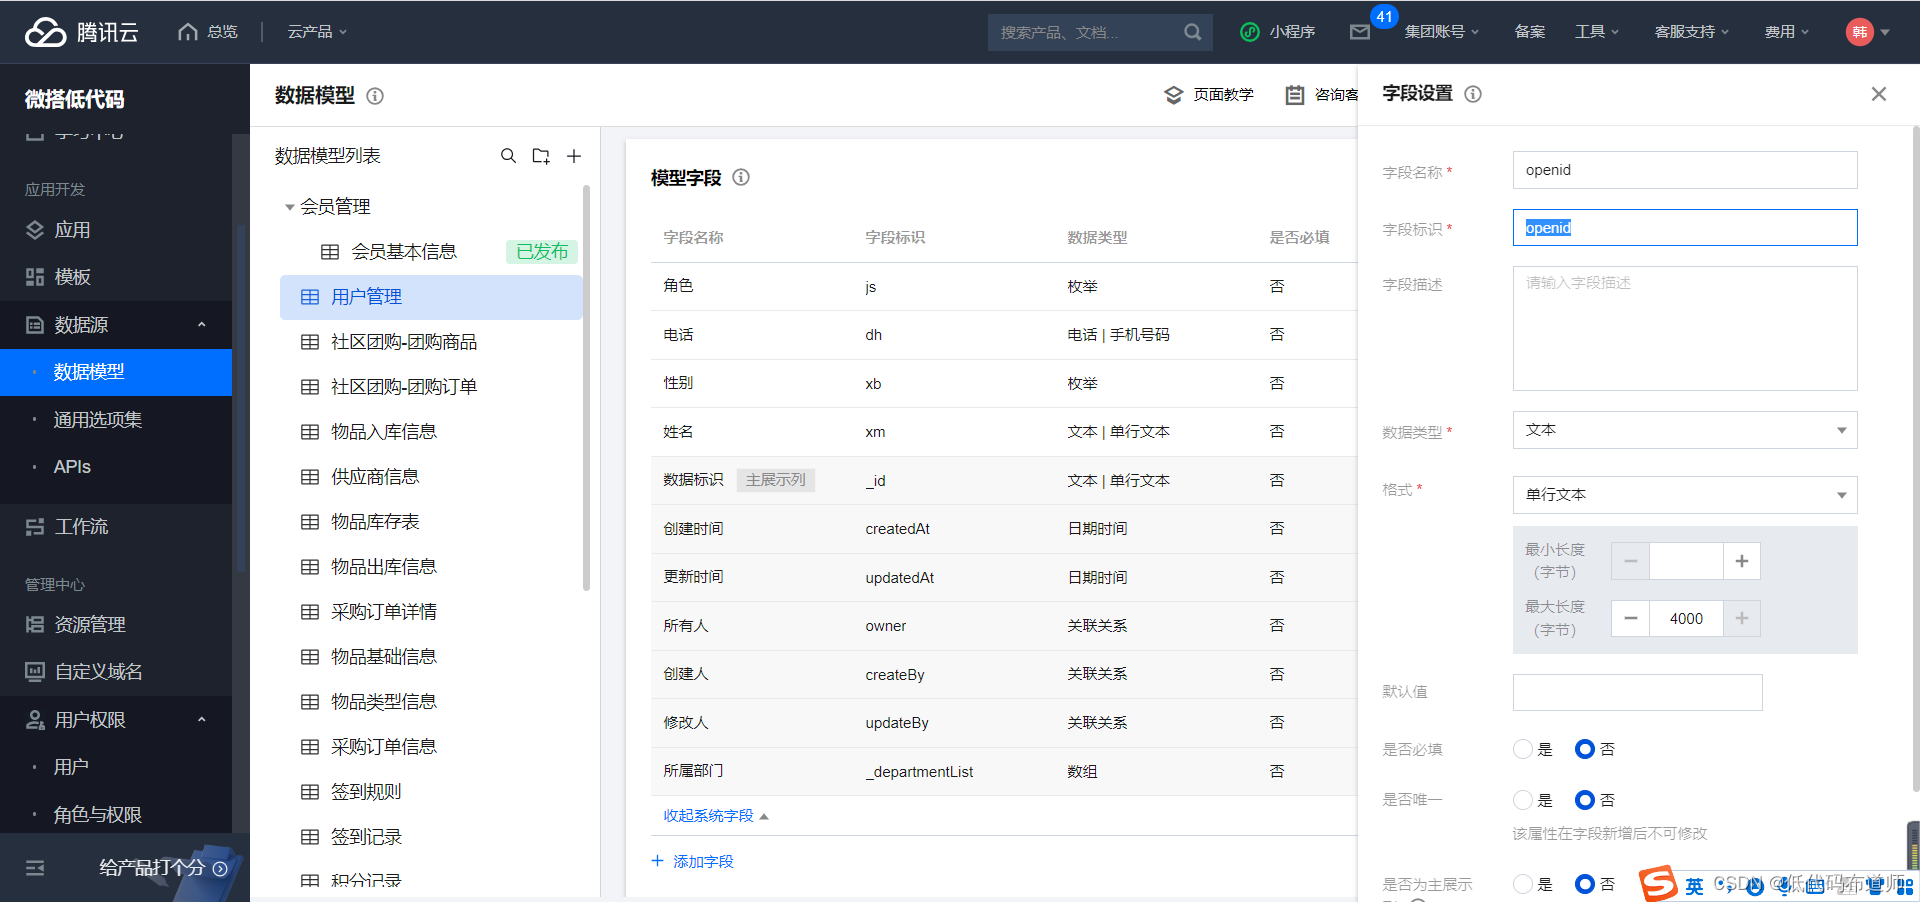Image resolution: width=1920 pixels, height=902 pixels.
Task: Increase 最大长度 with the plus stepper
Action: 1741,618
